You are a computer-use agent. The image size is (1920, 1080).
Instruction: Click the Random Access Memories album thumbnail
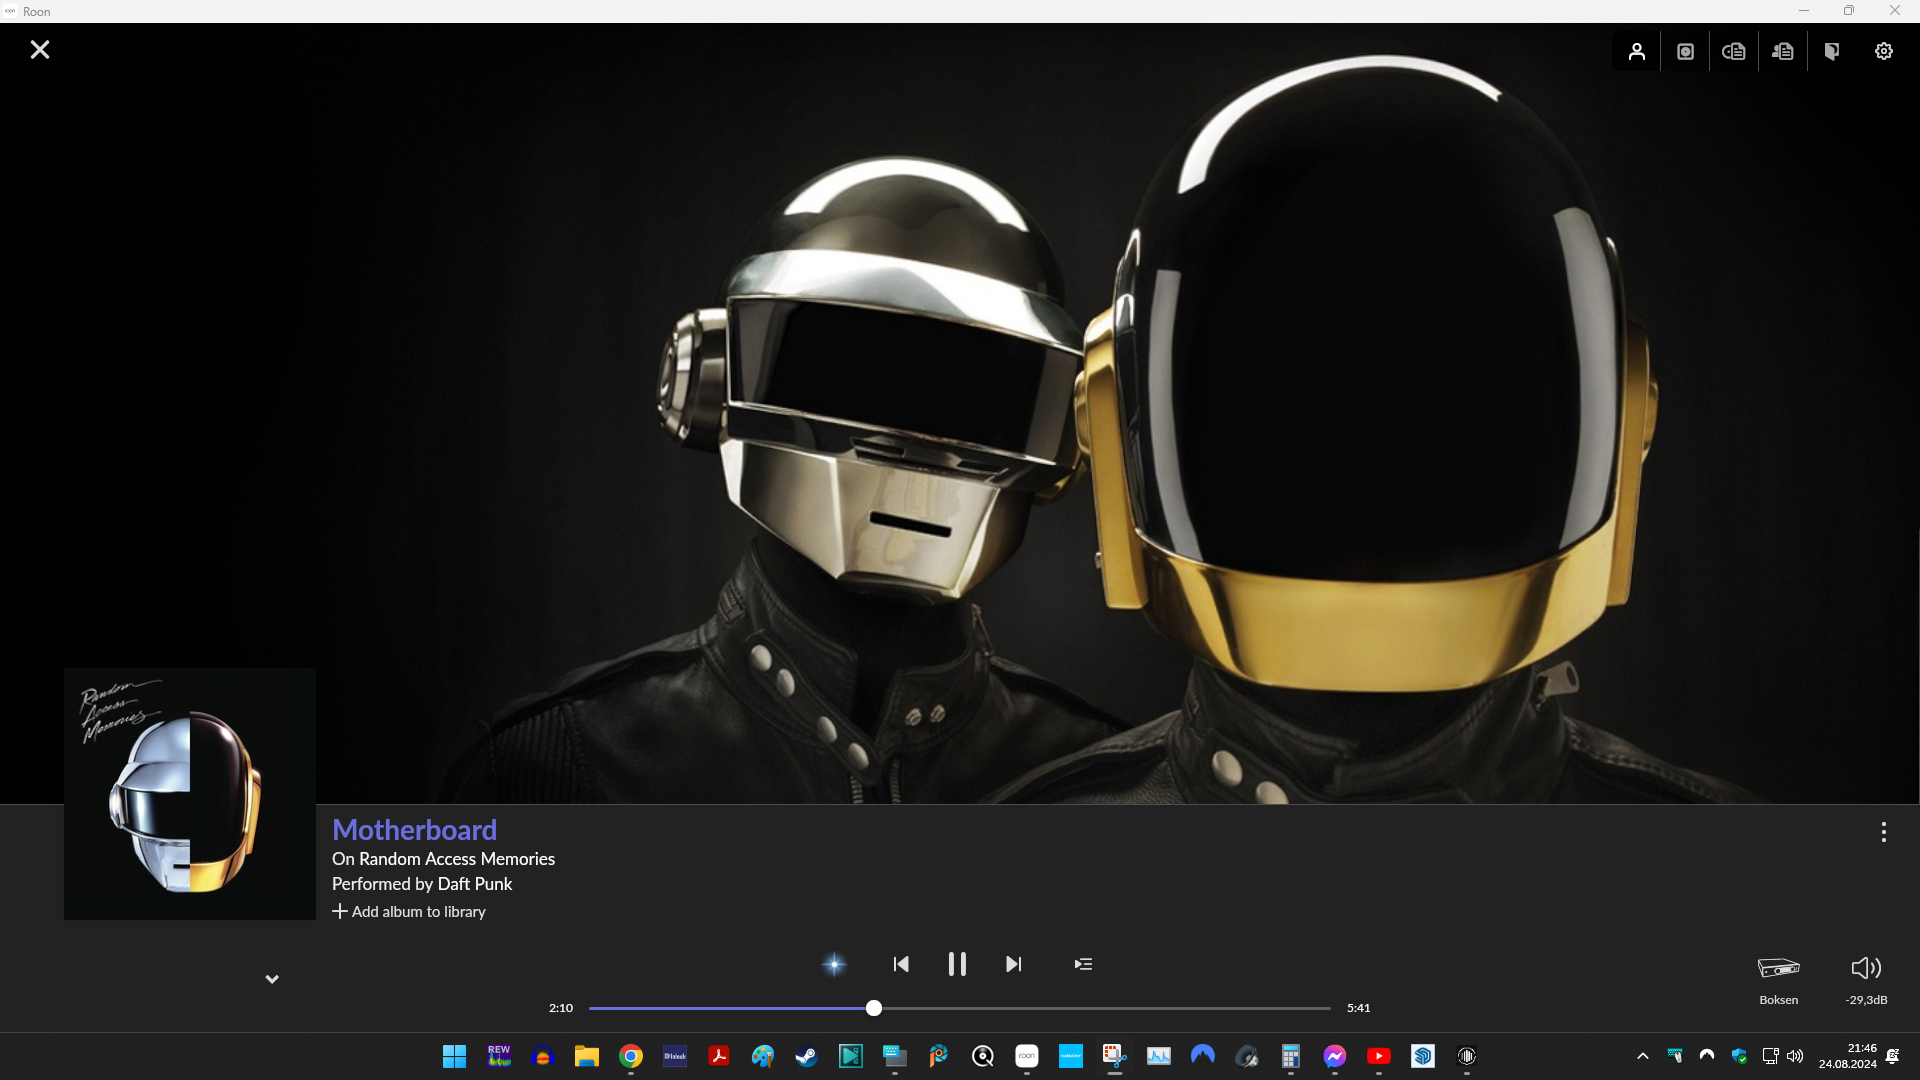190,794
